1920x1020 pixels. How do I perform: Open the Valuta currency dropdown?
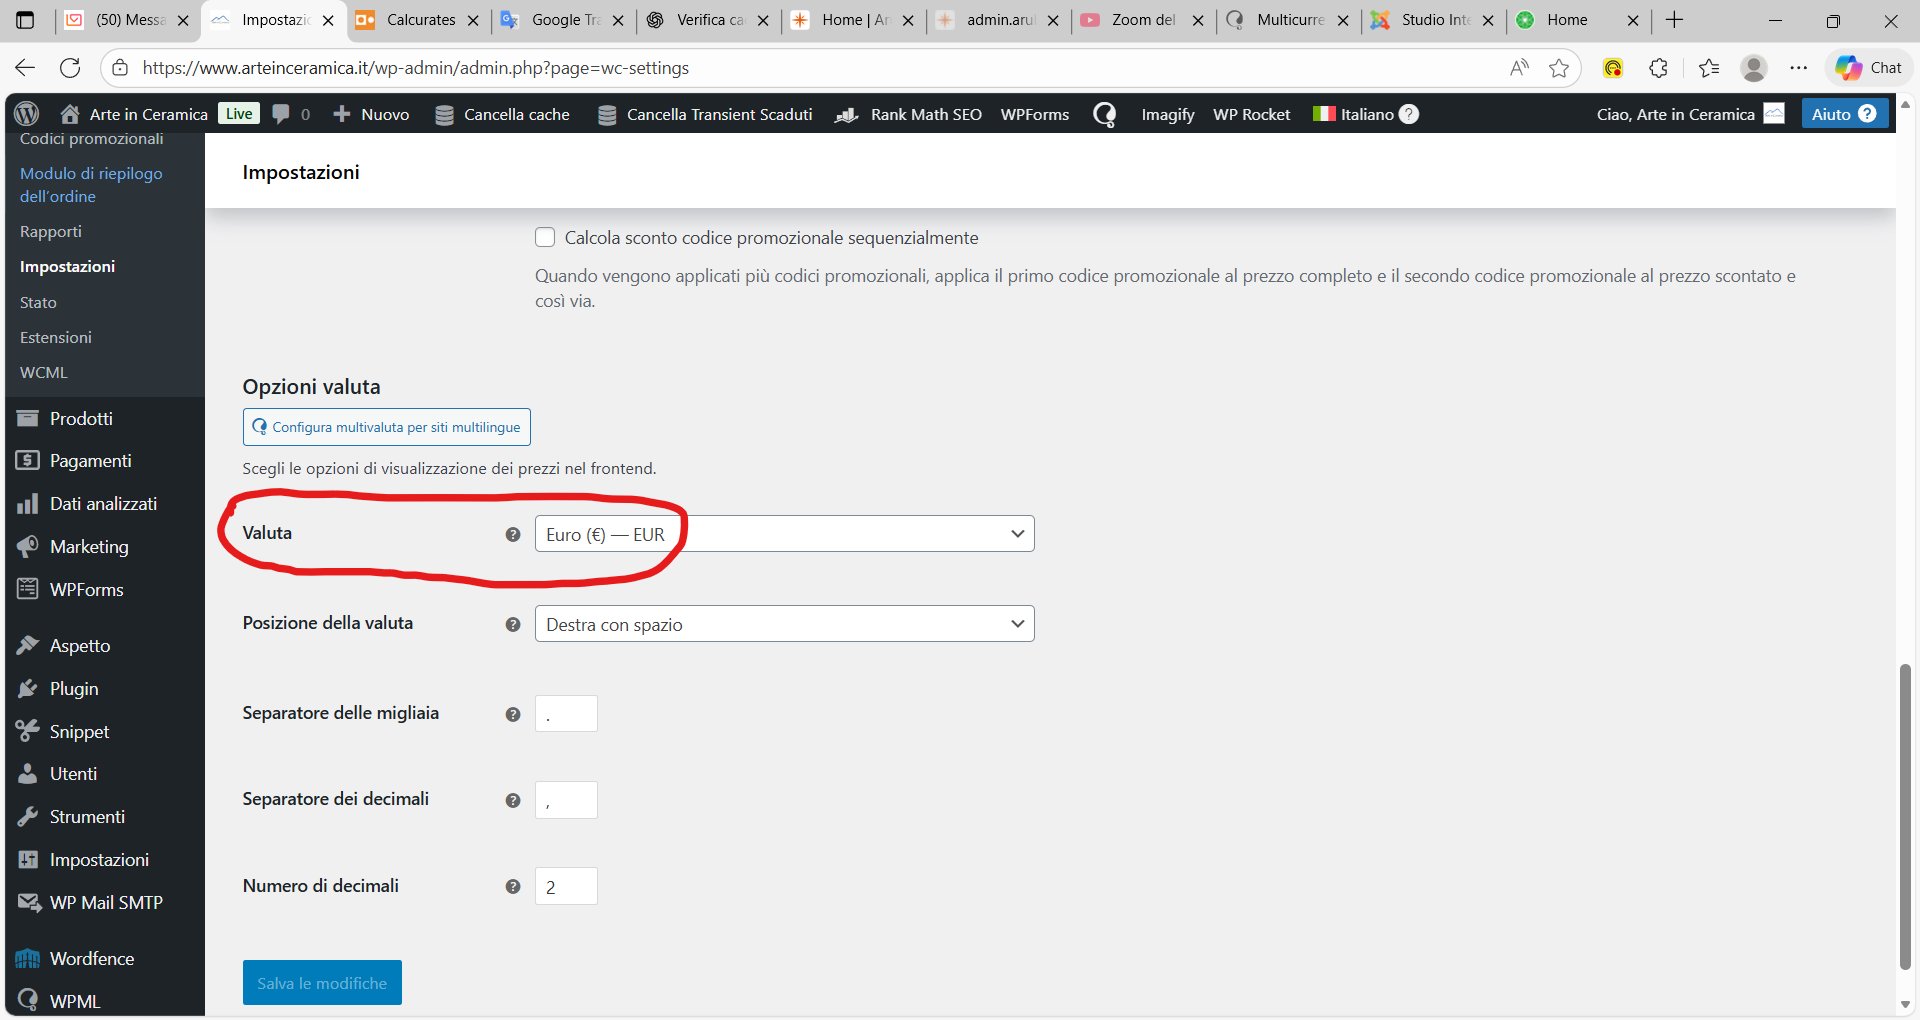pyautogui.click(x=784, y=534)
